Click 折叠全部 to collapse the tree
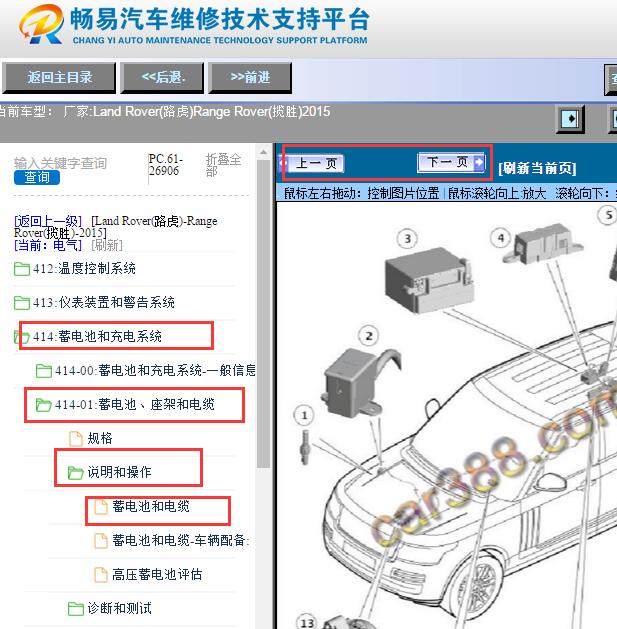This screenshot has height=629, width=617. [x=223, y=165]
